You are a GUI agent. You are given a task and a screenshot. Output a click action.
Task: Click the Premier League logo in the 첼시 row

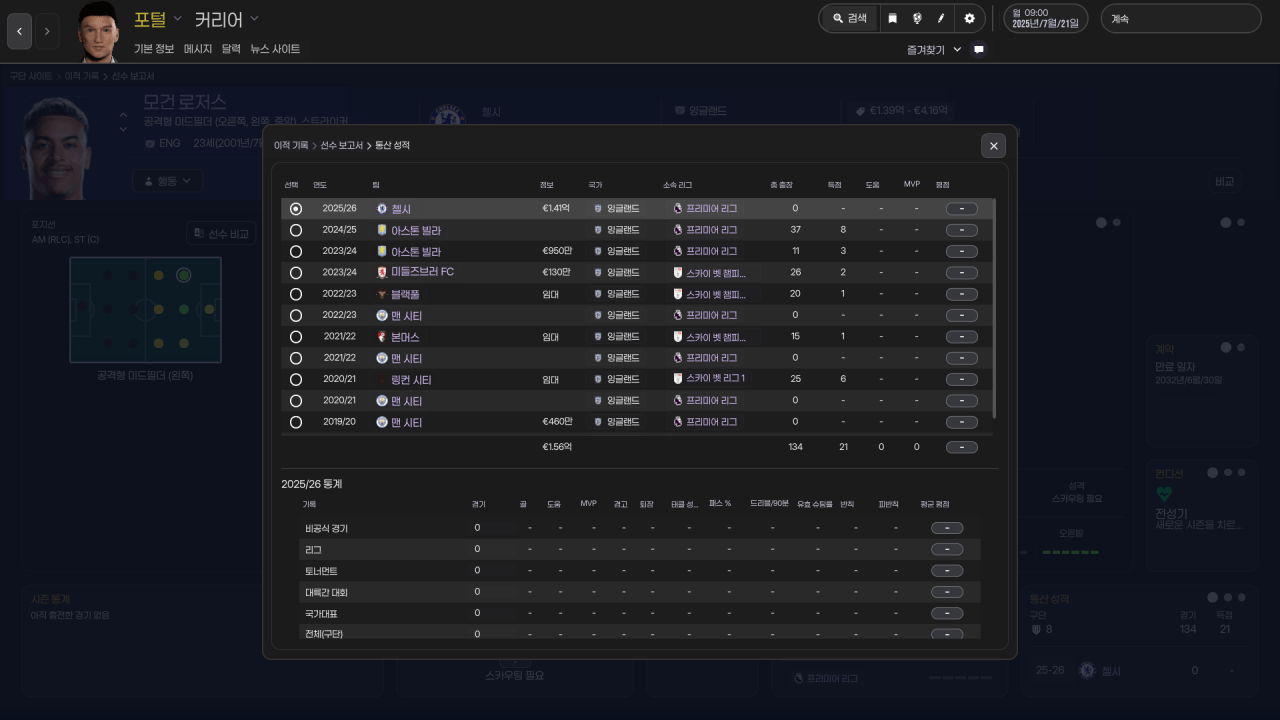(679, 209)
